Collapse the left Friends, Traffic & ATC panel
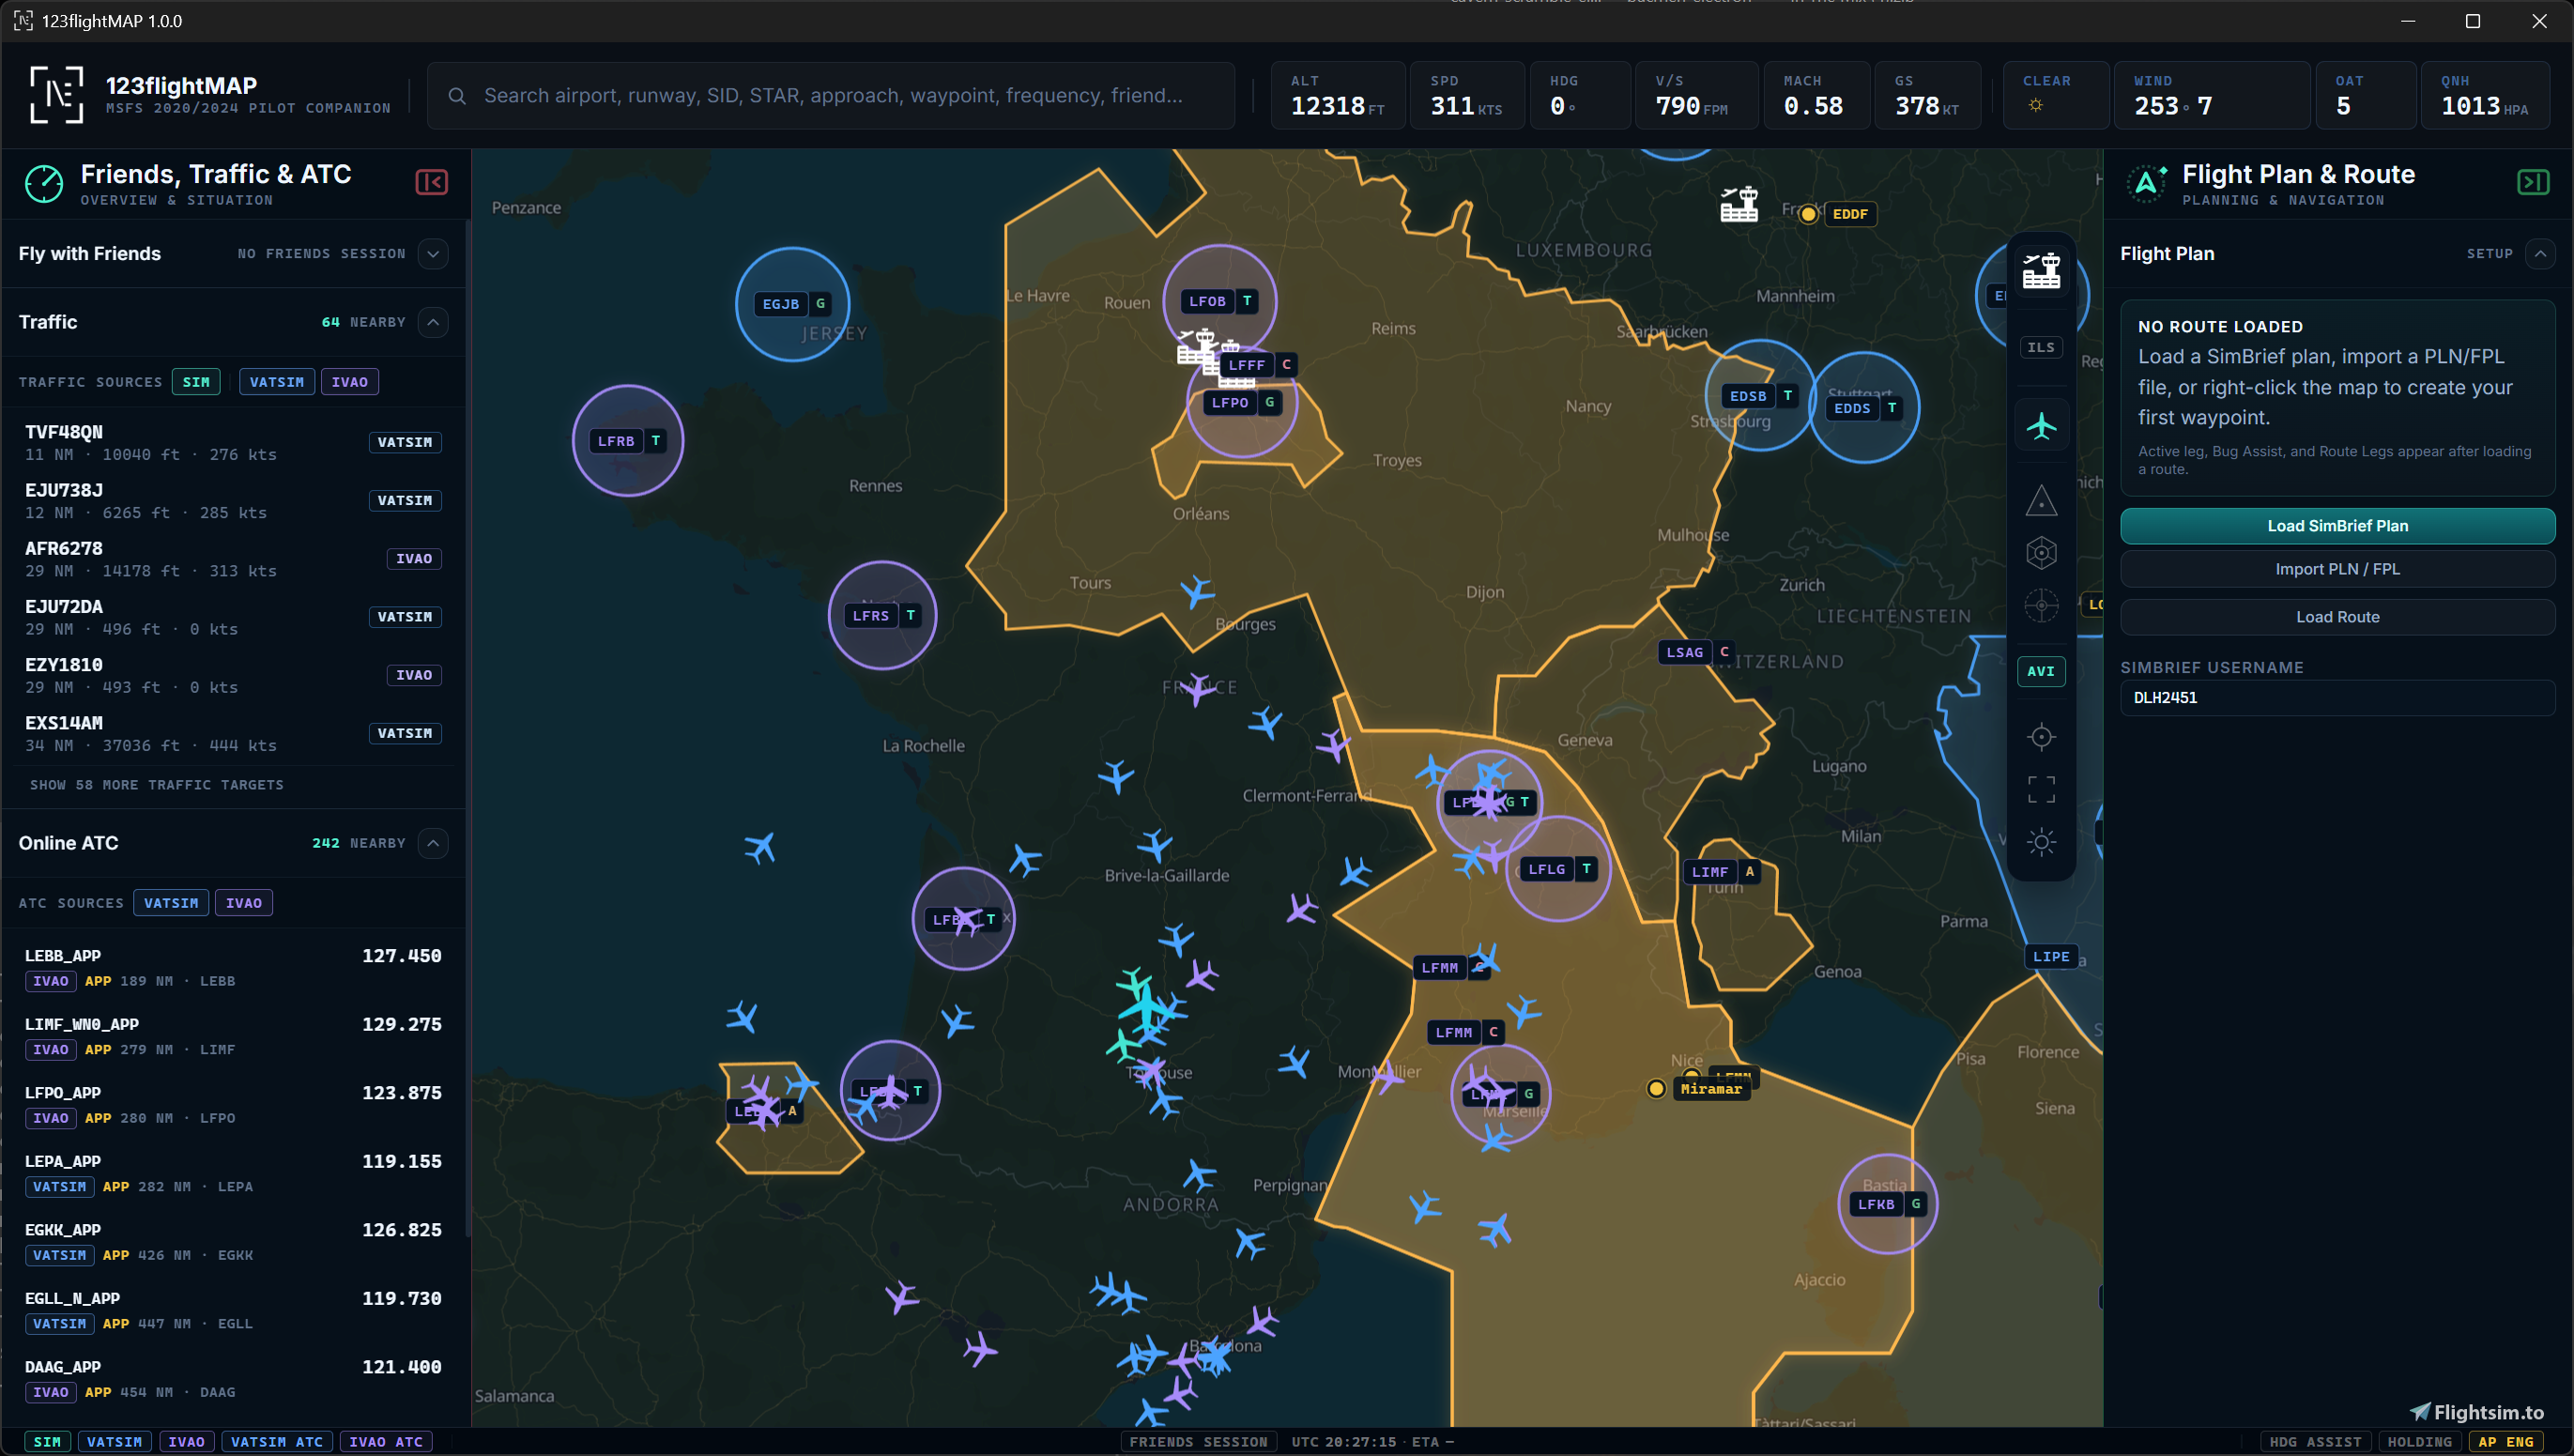2574x1456 pixels. (431, 182)
